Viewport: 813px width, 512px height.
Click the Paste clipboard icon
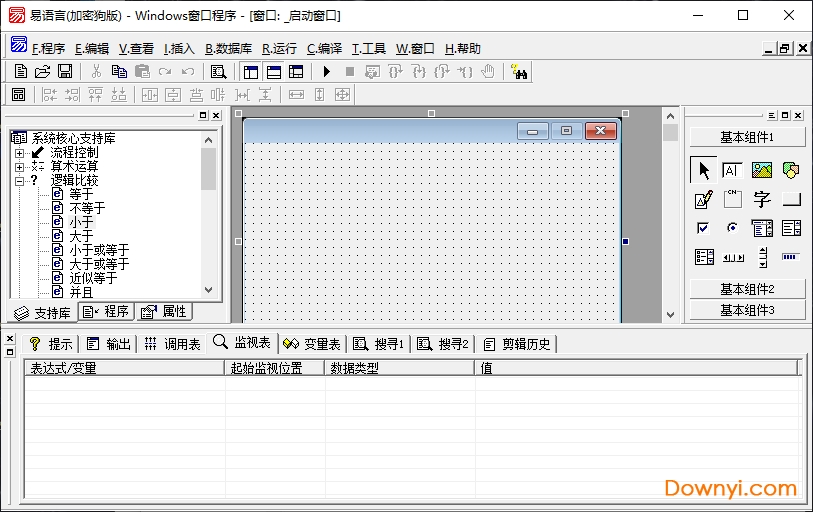pos(142,72)
